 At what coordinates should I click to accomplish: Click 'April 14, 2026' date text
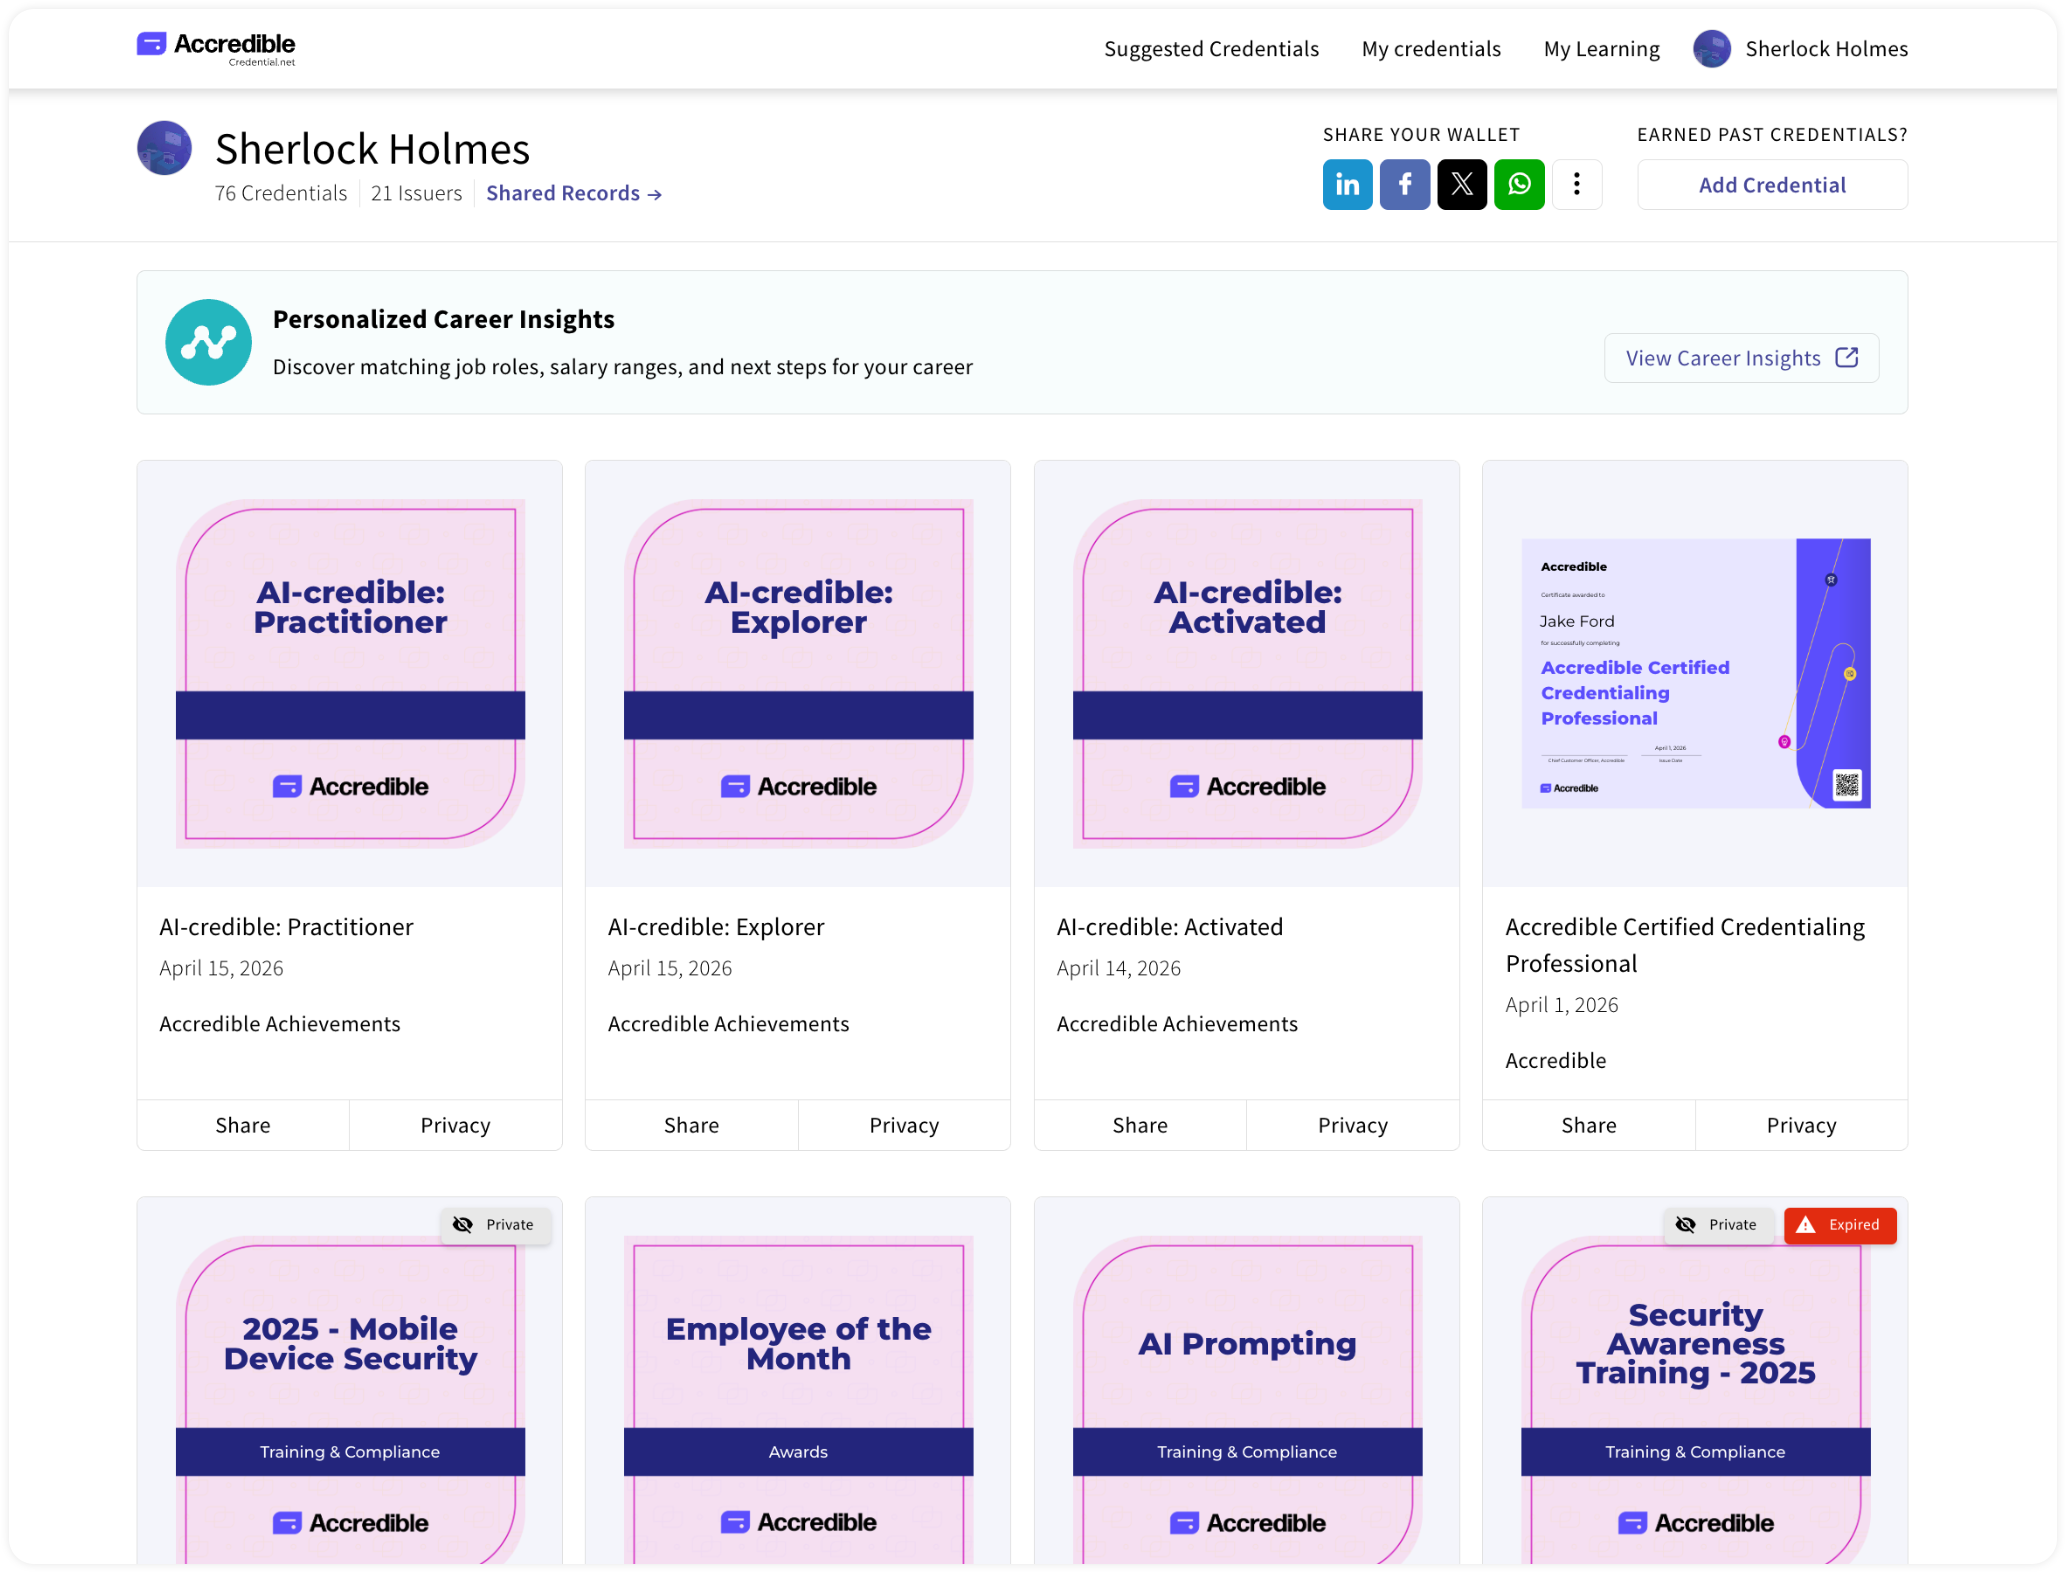tap(1118, 968)
